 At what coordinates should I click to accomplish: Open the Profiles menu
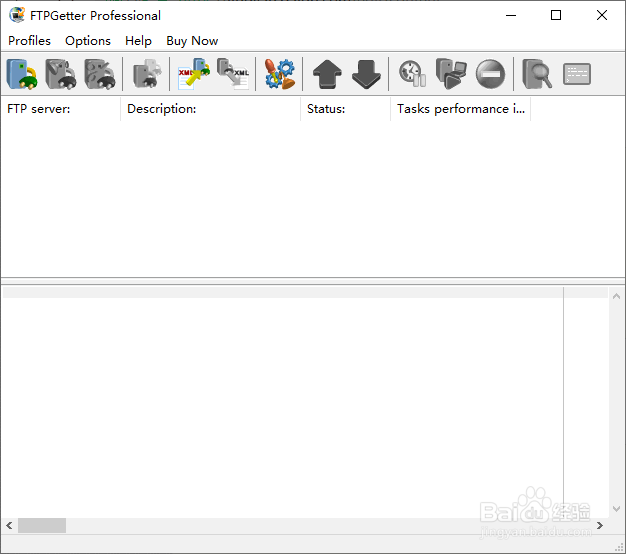(x=30, y=41)
